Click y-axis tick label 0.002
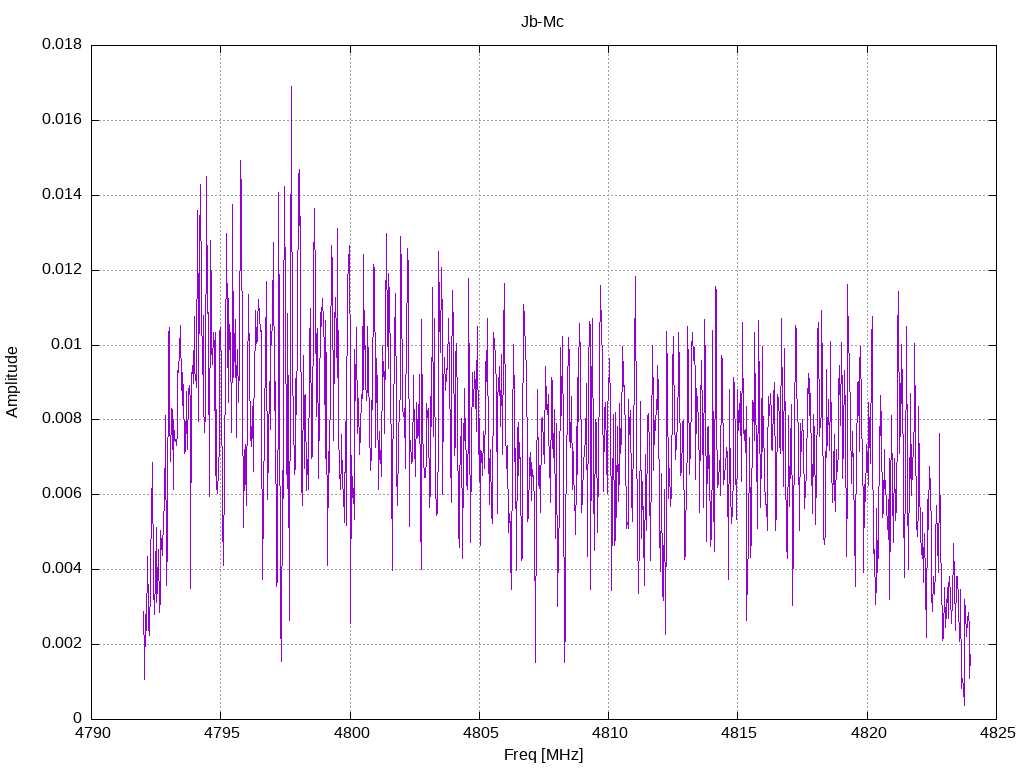 click(62, 643)
